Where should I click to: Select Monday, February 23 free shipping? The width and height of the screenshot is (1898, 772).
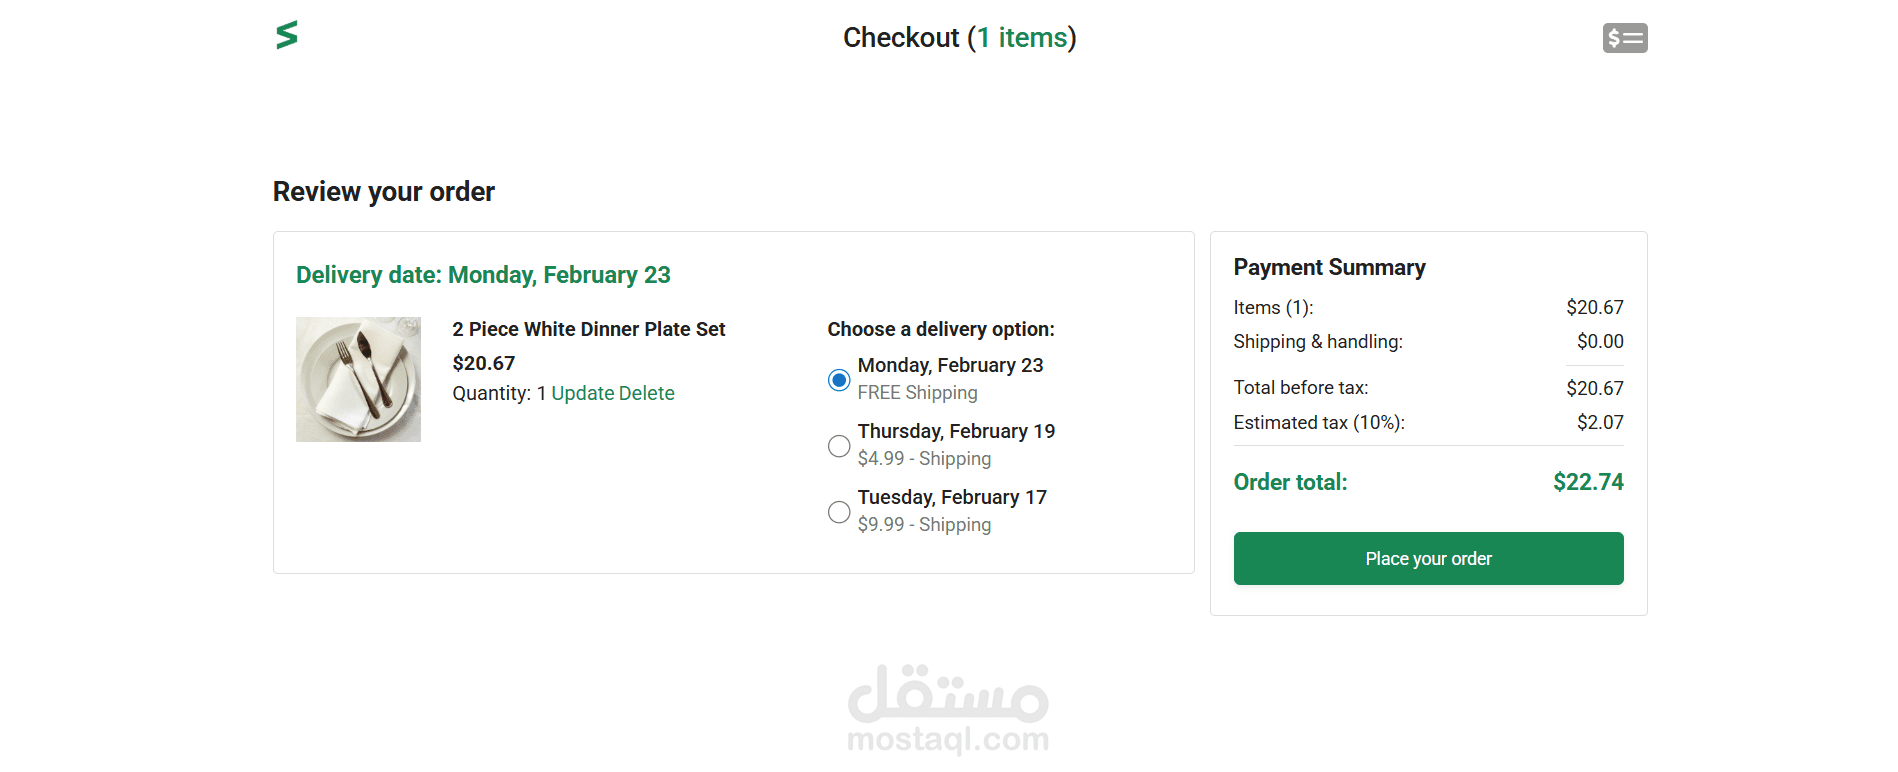[839, 380]
